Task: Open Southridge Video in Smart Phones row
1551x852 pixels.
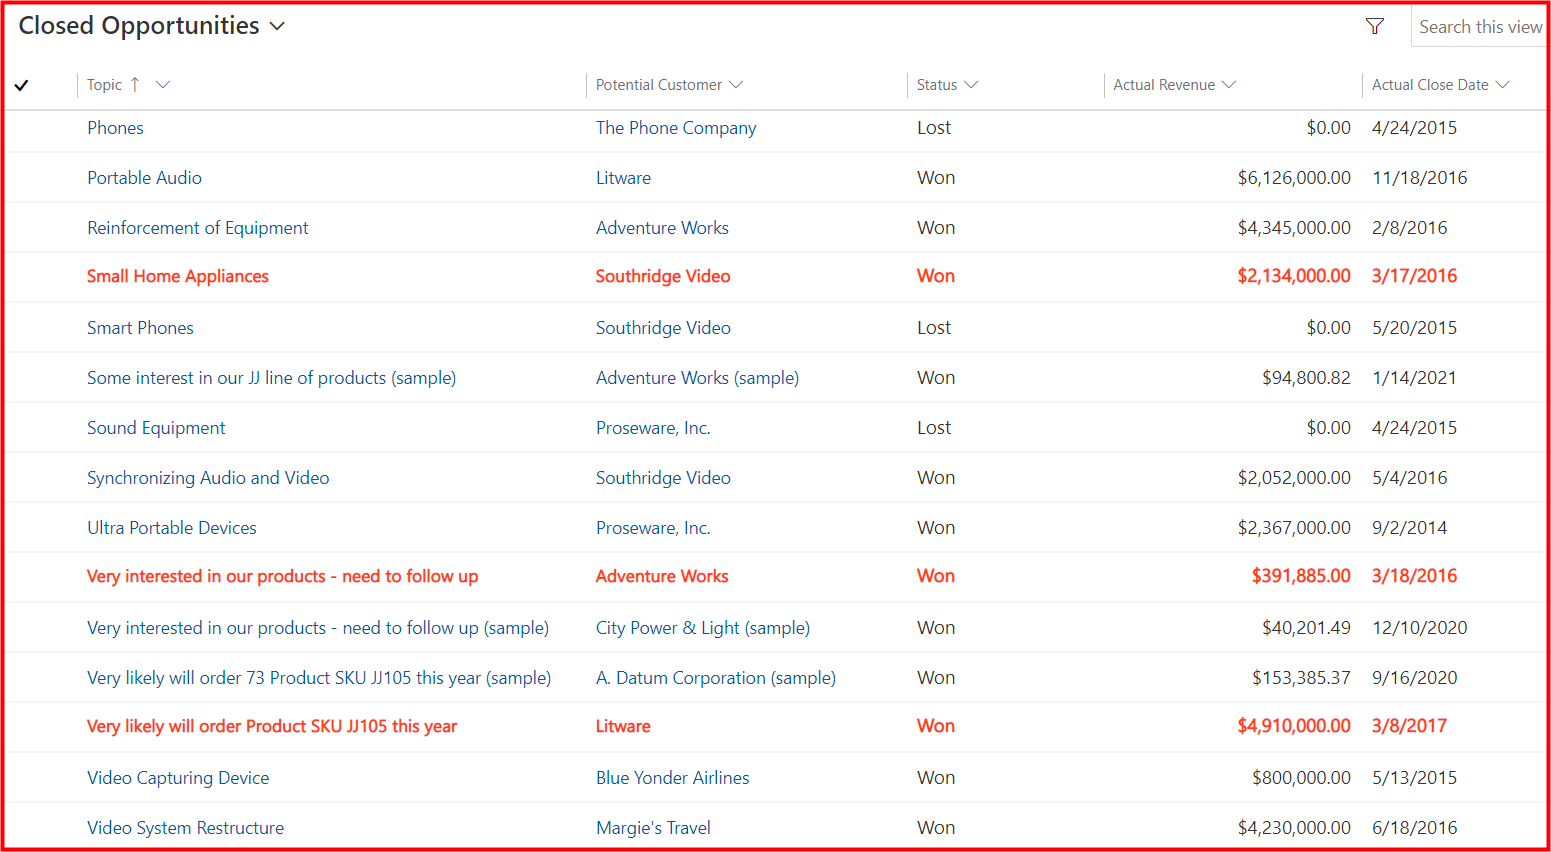Action: click(663, 328)
